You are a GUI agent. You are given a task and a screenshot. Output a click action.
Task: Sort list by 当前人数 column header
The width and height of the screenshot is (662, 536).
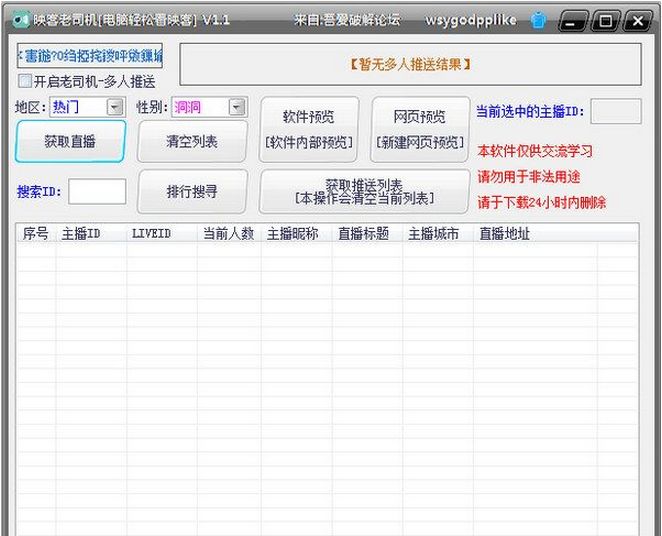pos(228,234)
